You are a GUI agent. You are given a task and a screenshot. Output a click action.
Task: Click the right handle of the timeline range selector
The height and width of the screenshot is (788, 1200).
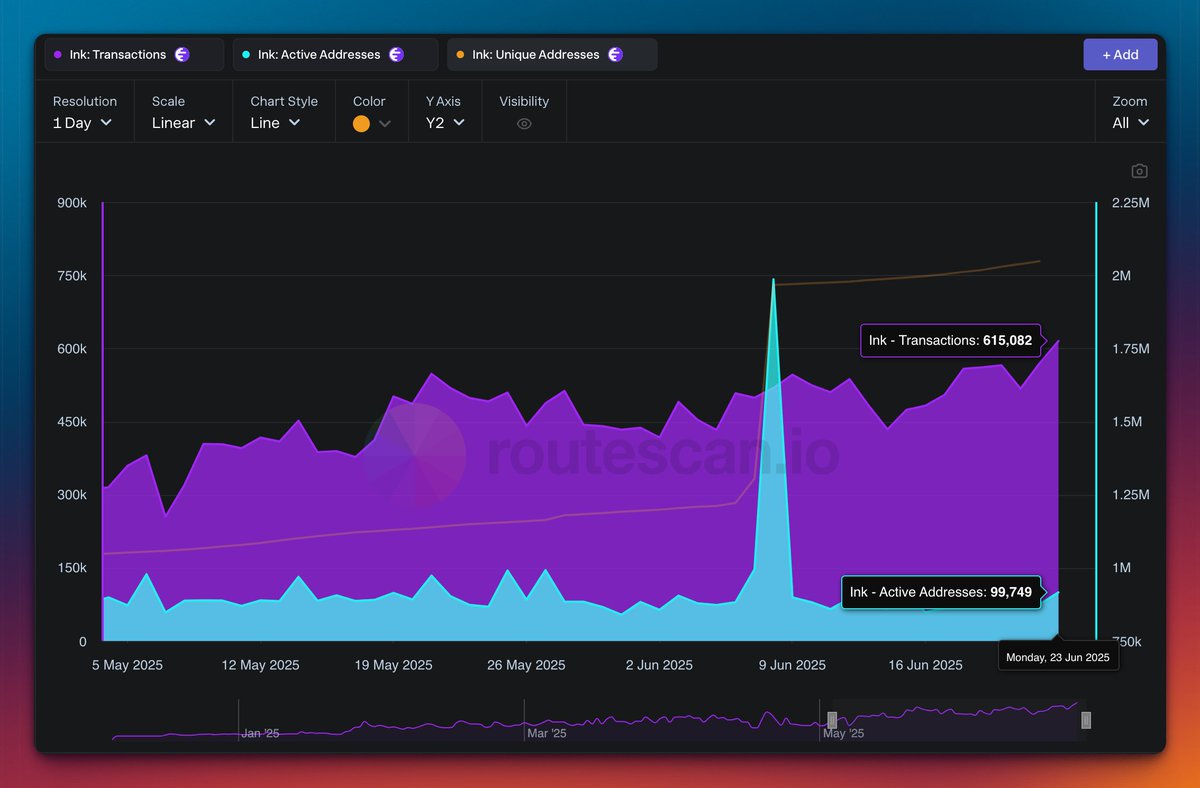coord(1086,720)
